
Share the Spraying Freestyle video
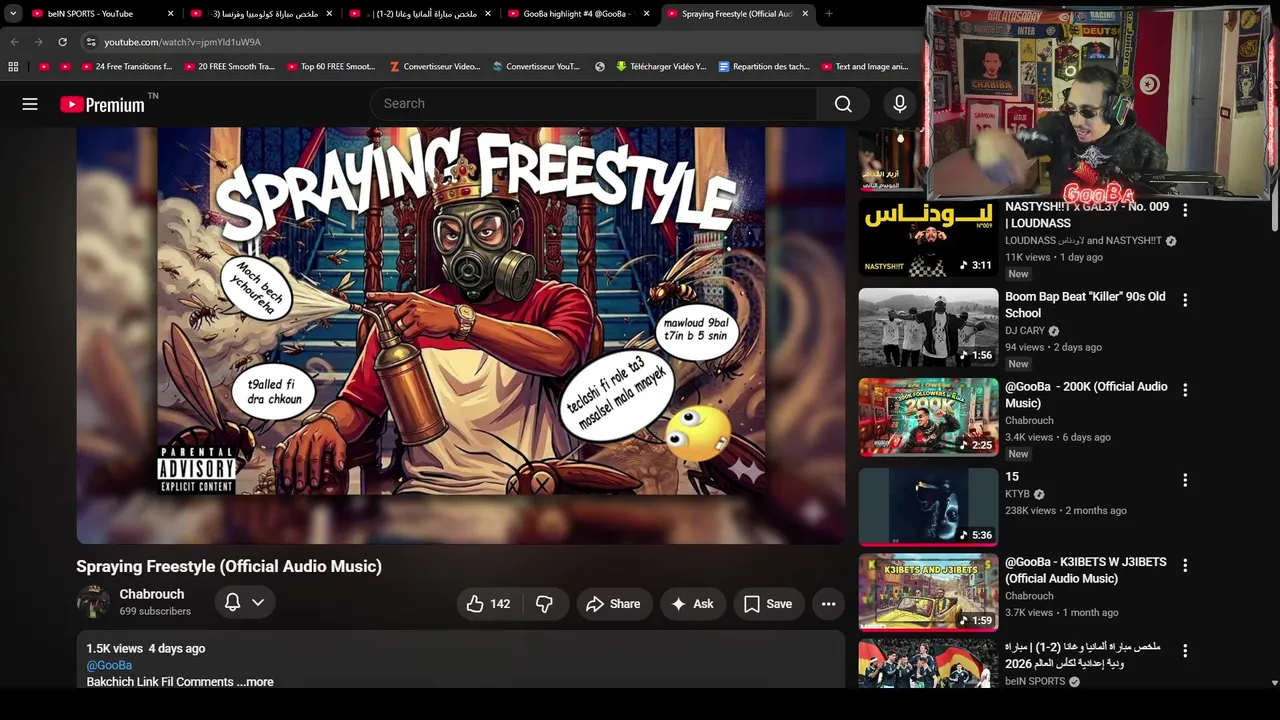pos(613,604)
